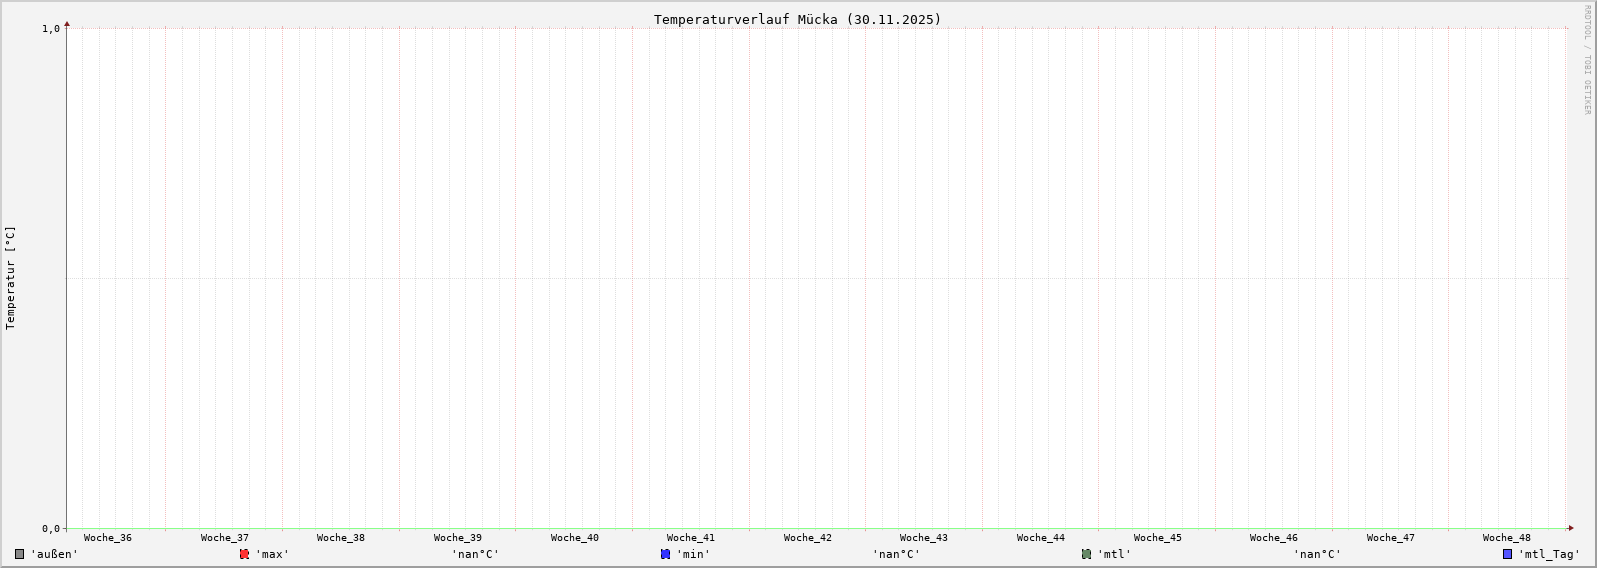The image size is (1597, 568).
Task: Click the blue 'mtl_Tag' legend swatch
Action: pyautogui.click(x=1507, y=554)
